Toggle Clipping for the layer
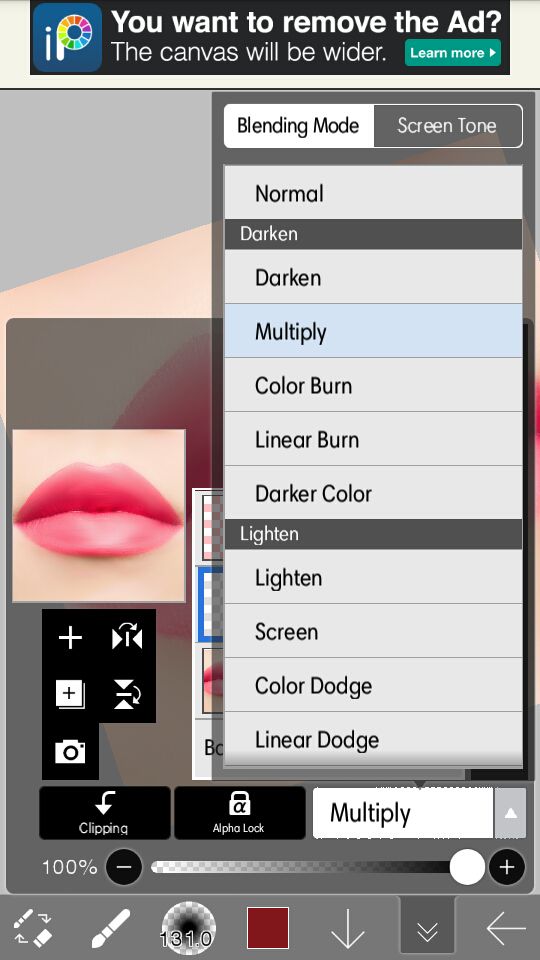Screen dimensions: 540x960 (x=105, y=812)
